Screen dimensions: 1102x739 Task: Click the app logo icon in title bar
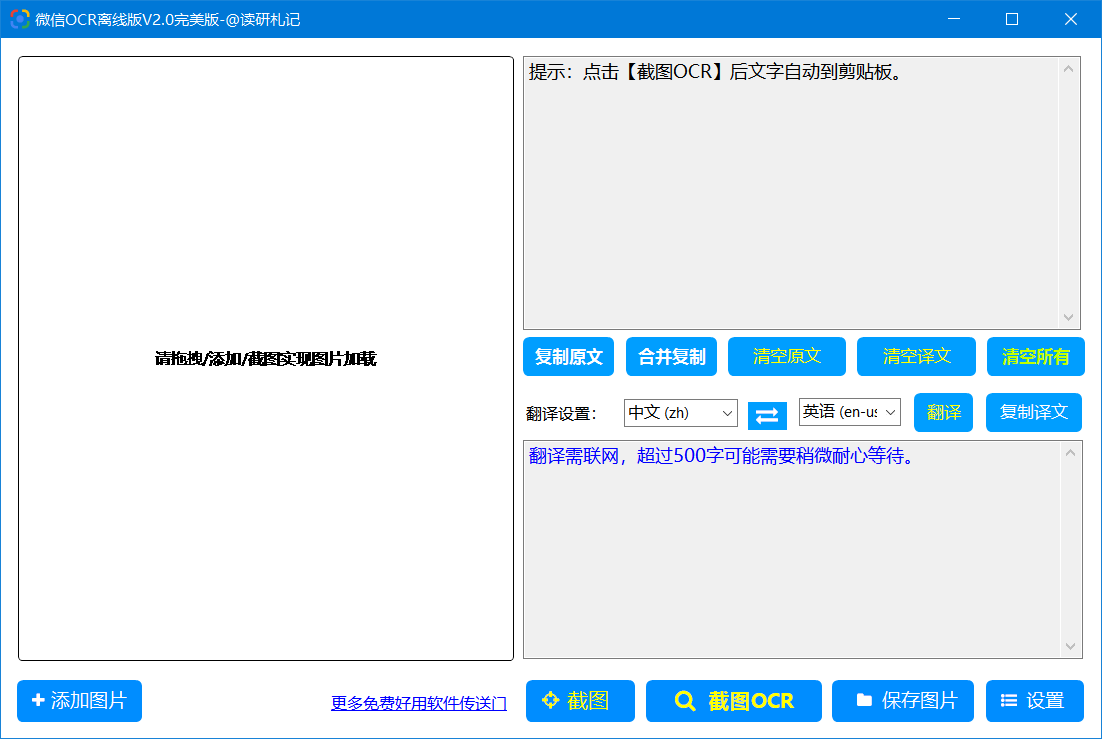[x=20, y=19]
